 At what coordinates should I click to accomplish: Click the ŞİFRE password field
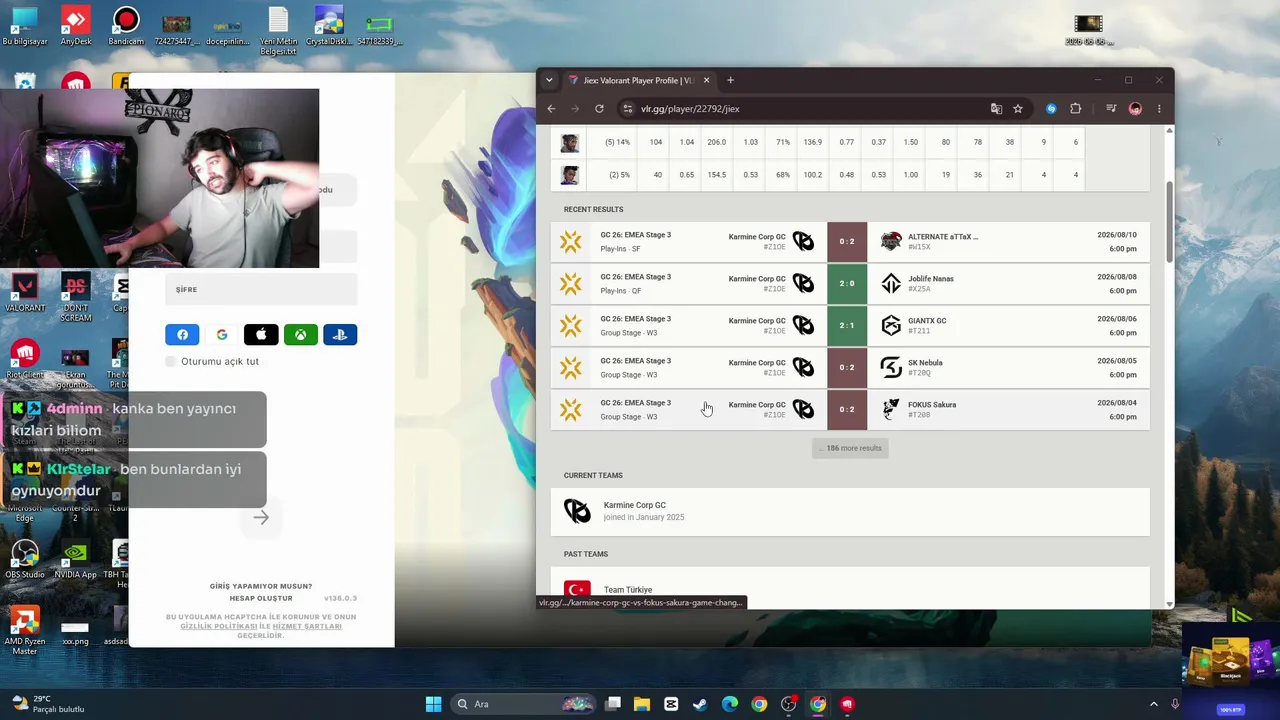[x=261, y=289]
